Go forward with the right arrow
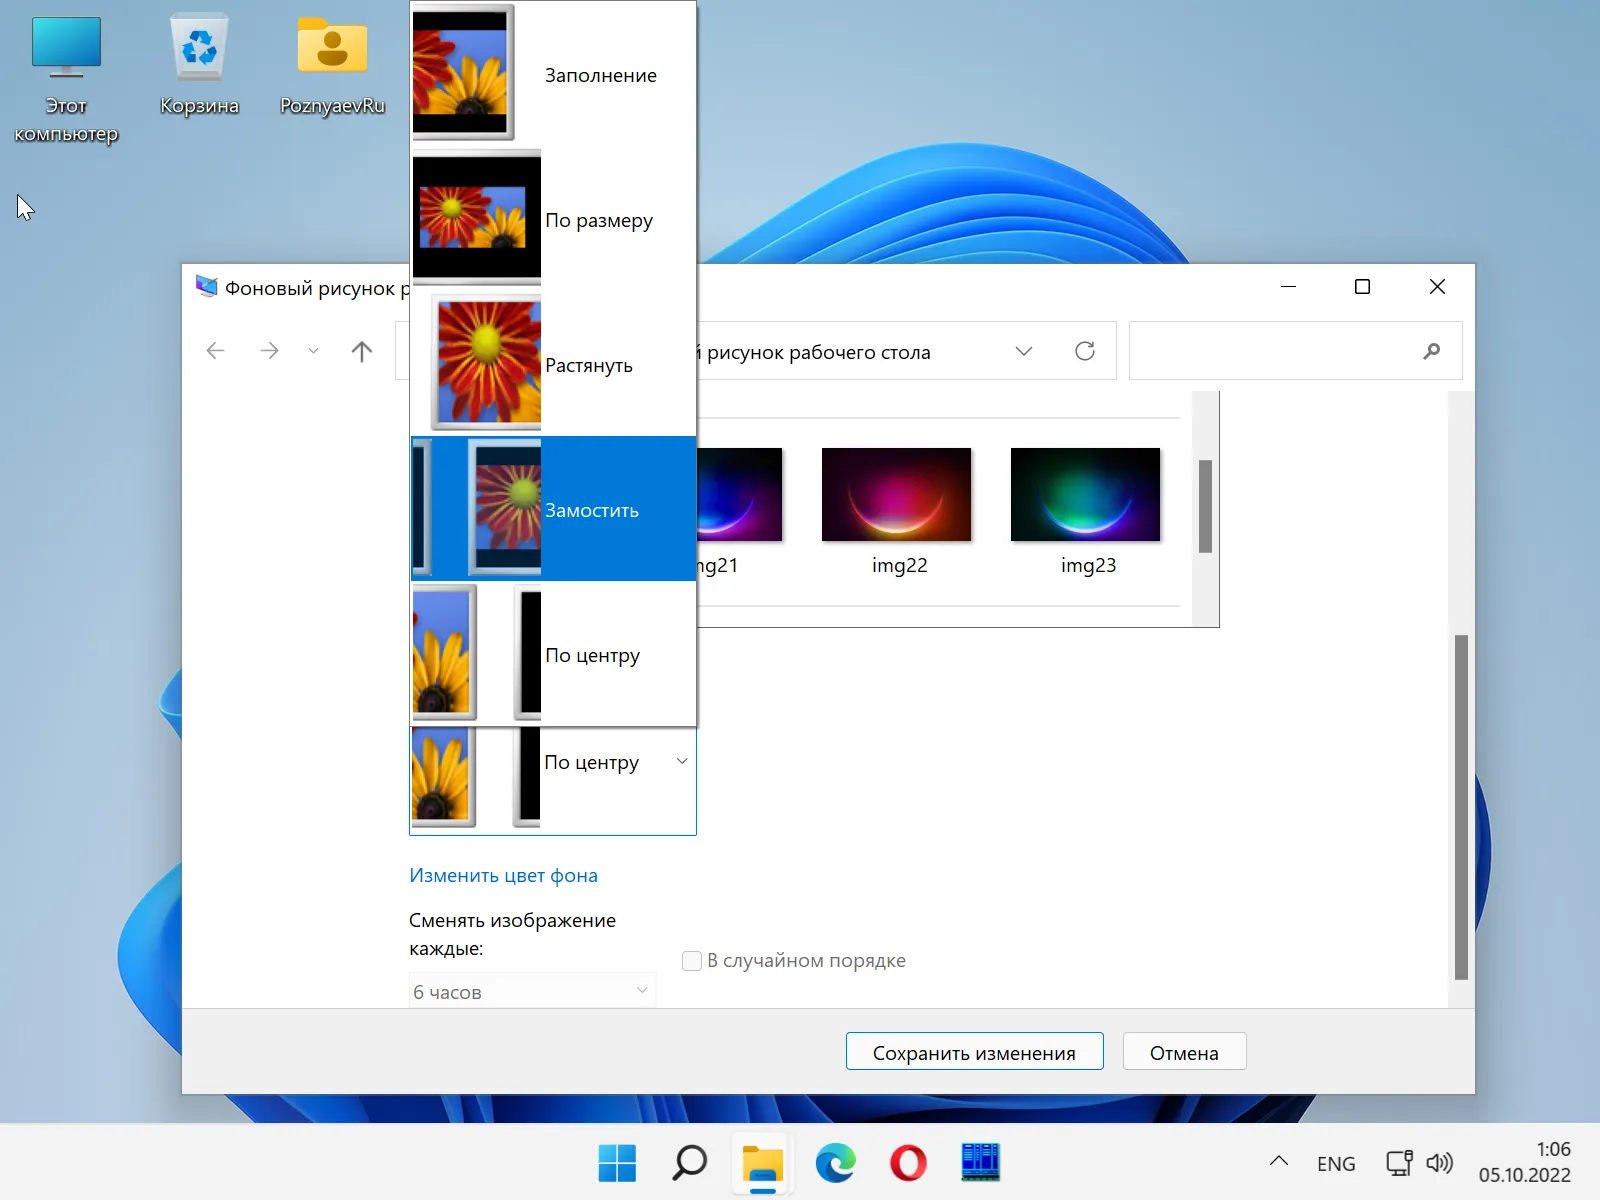The height and width of the screenshot is (1200, 1600). 269,351
